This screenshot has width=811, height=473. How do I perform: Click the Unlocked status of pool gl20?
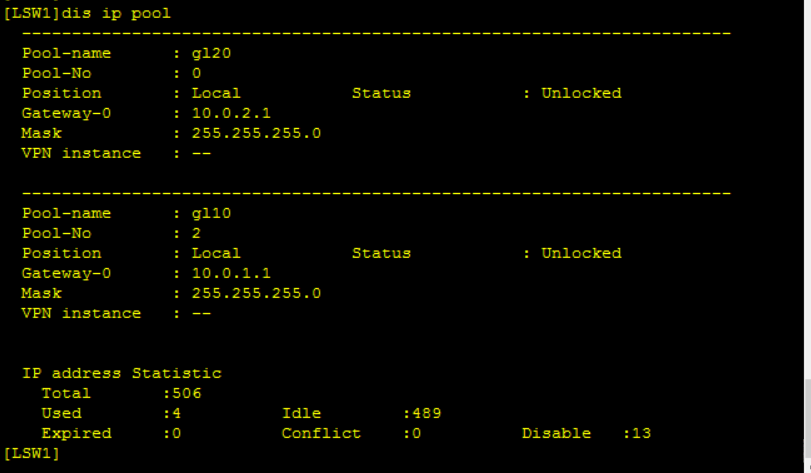pyautogui.click(x=581, y=93)
